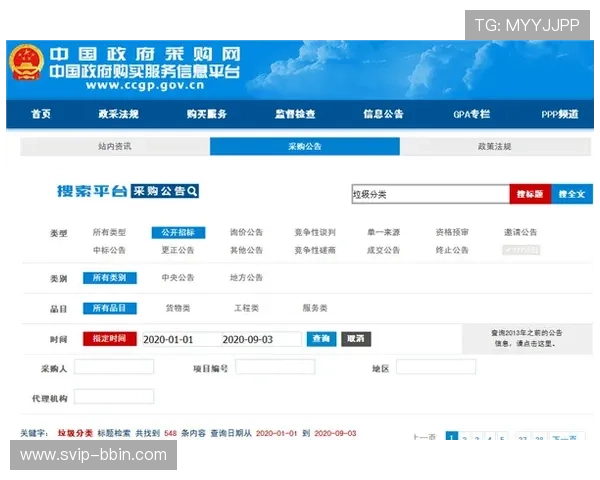Choose the 更正公告 type filter
Image resolution: width=600 pixels, height=480 pixels.
[178, 250]
